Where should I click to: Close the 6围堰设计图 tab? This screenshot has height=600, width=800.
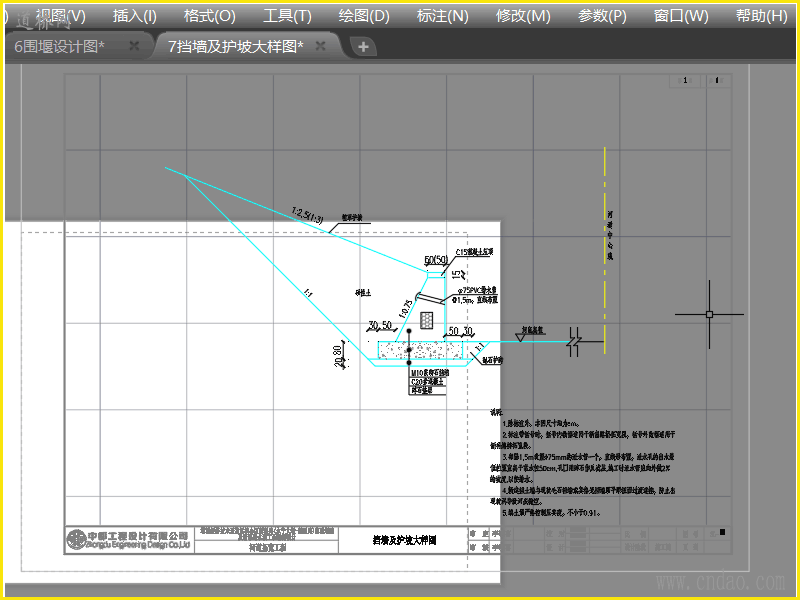pos(134,46)
